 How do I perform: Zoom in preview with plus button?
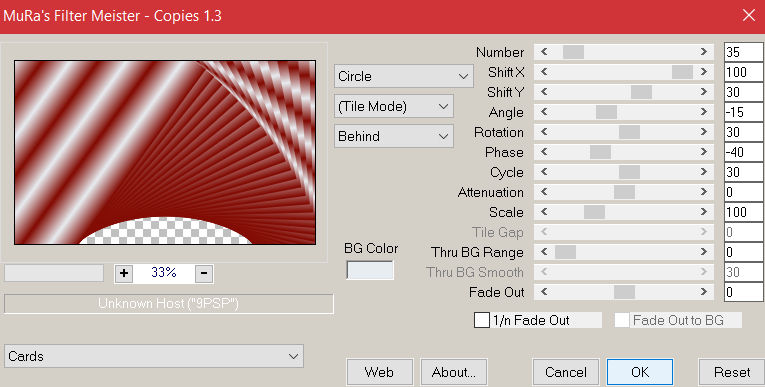pyautogui.click(x=124, y=273)
